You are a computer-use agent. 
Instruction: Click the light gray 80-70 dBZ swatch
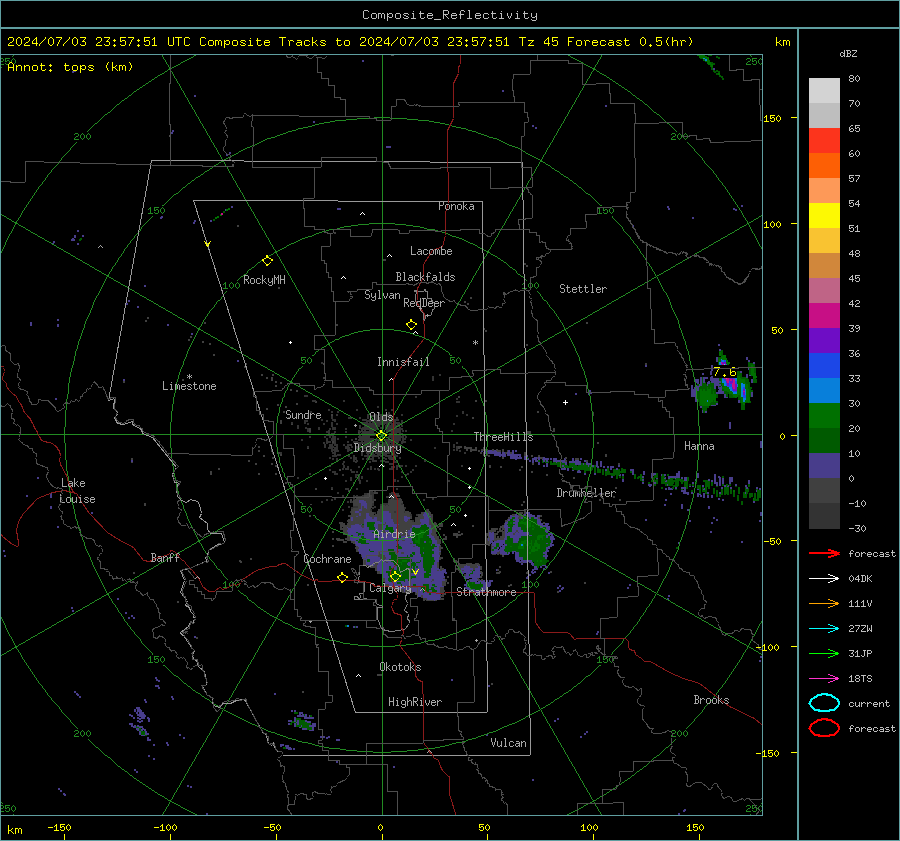pyautogui.click(x=824, y=91)
